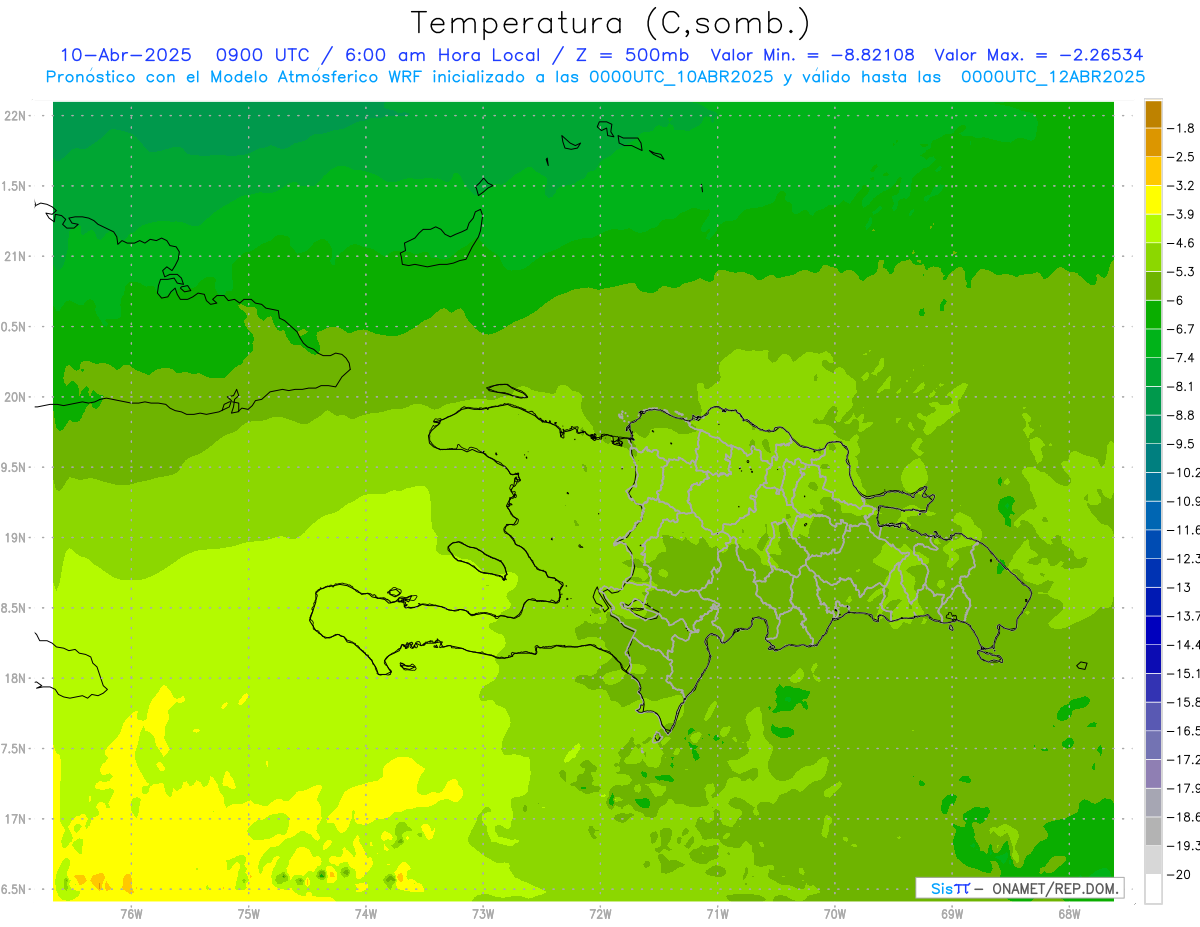Screen dimensions: 1200x927
Task: Click the 20N latitude label
Action: [16, 397]
